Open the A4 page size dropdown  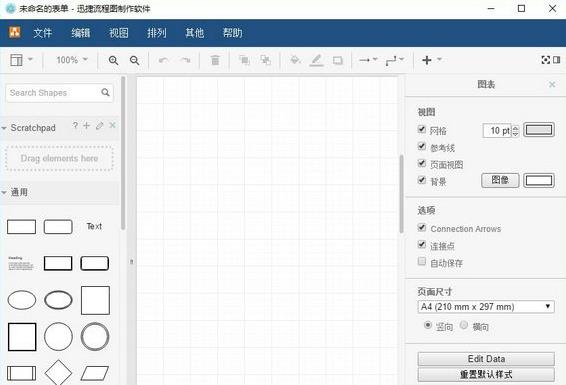(x=486, y=307)
